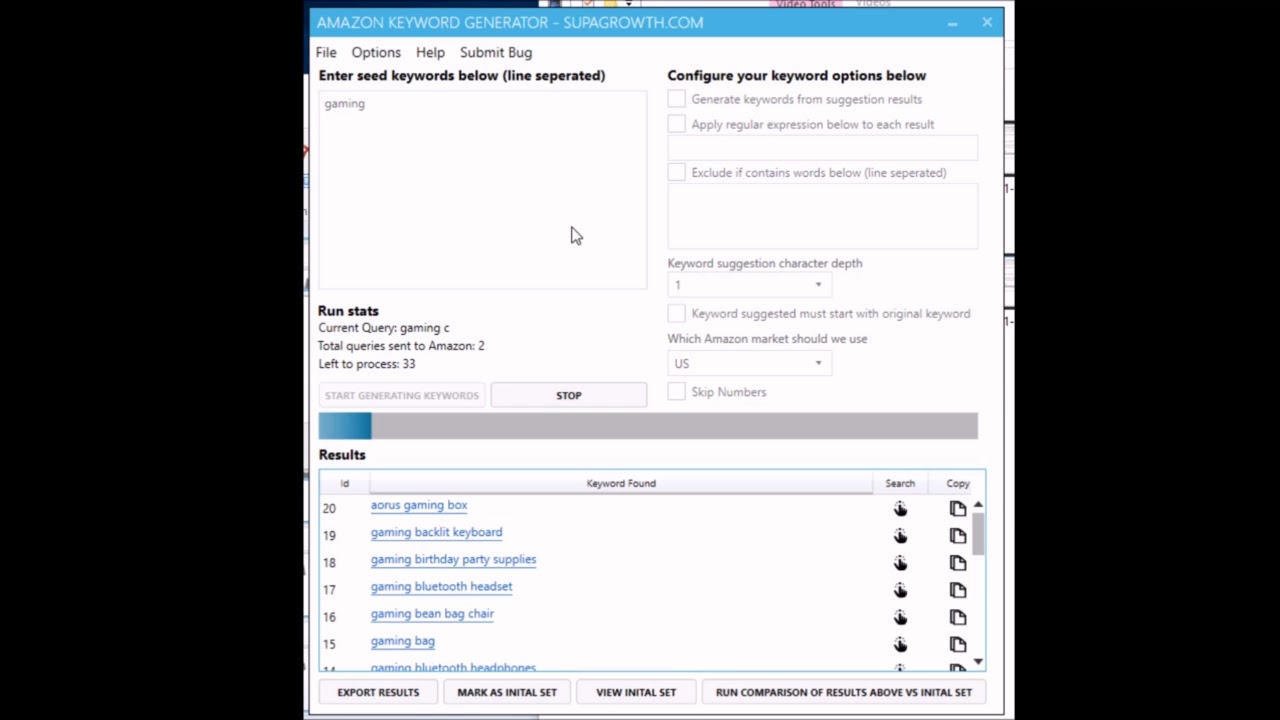Click the regular expression input field
Viewport: 1280px width, 720px height.
click(823, 148)
